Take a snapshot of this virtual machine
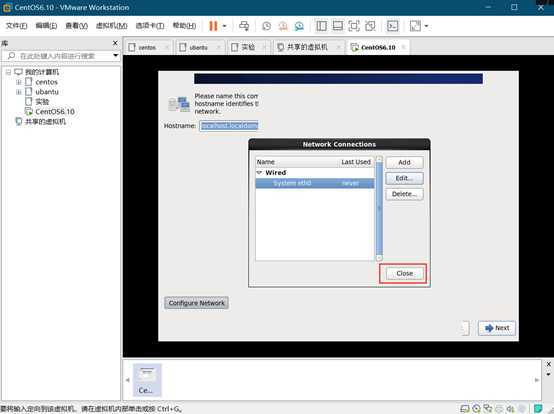This screenshot has width=554, height=414. (267, 26)
